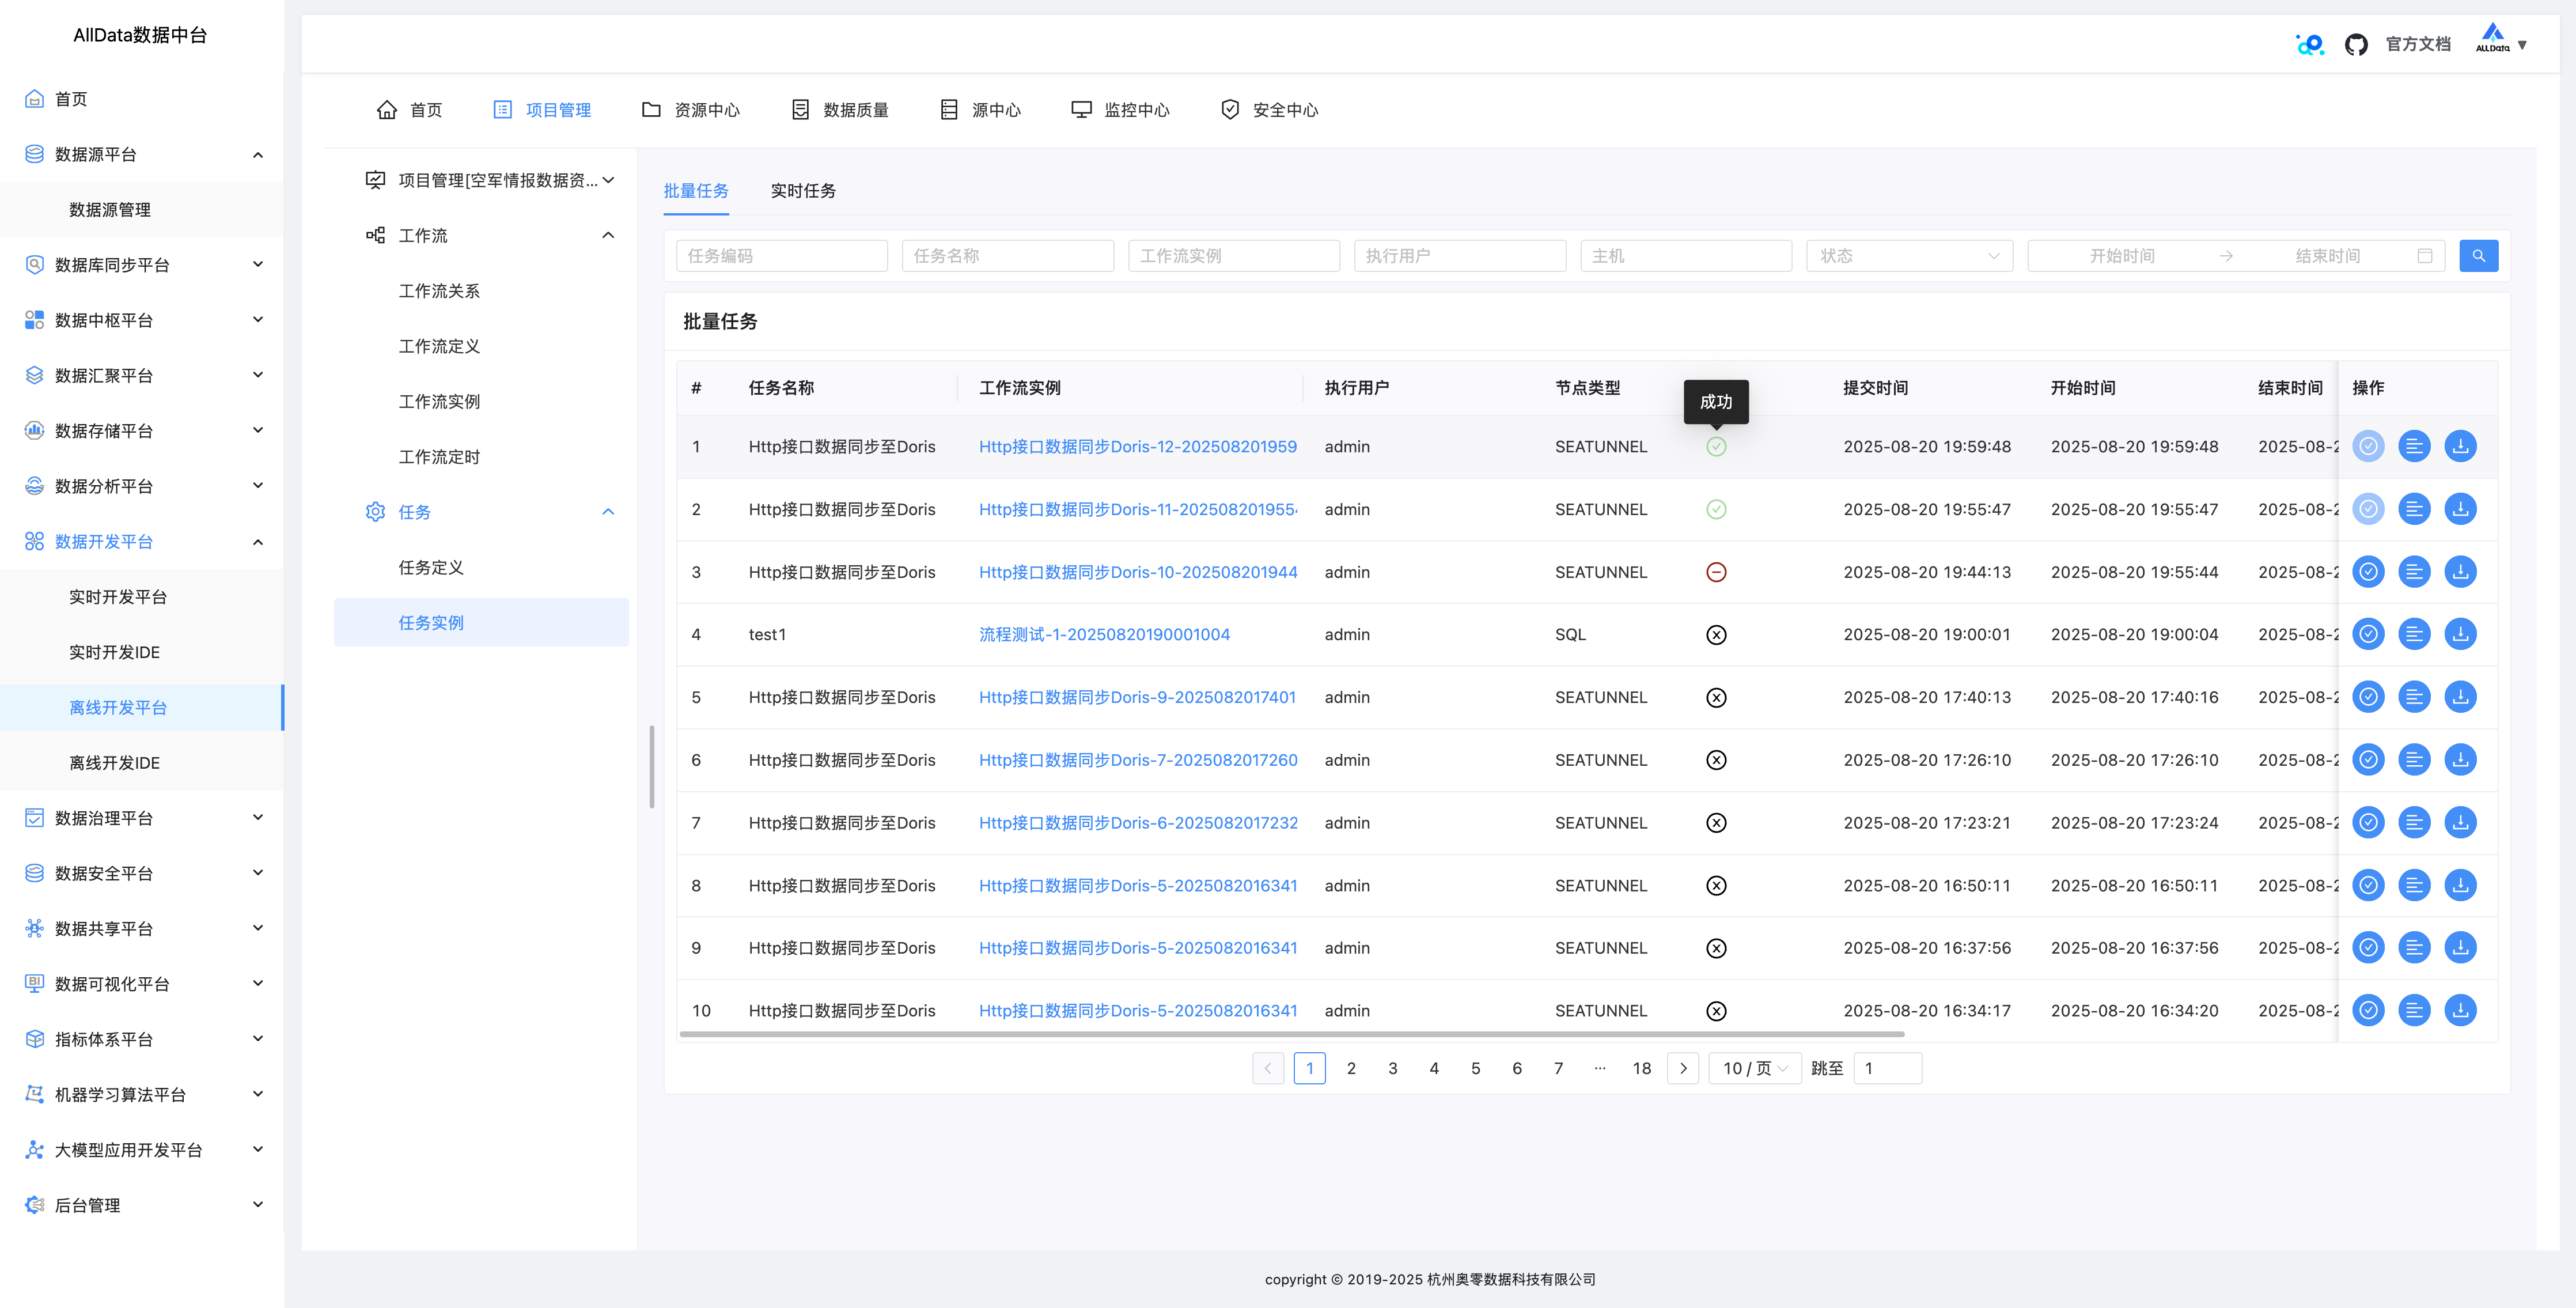The width and height of the screenshot is (2576, 1308).
Task: Click the stopped red status icon row 3
Action: (1716, 572)
